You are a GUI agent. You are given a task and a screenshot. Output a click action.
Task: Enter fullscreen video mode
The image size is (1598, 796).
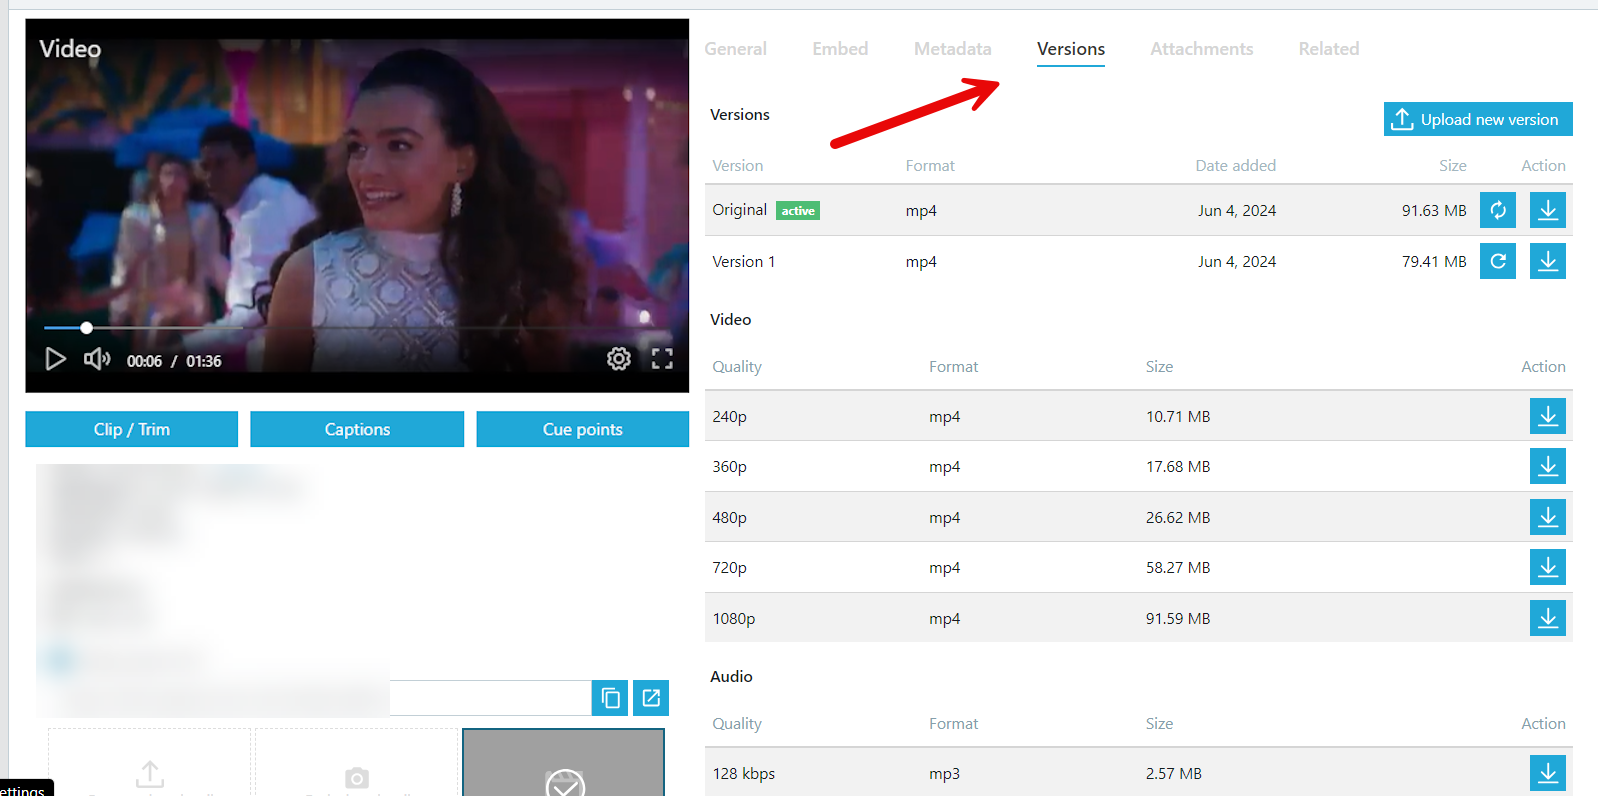[x=662, y=359]
